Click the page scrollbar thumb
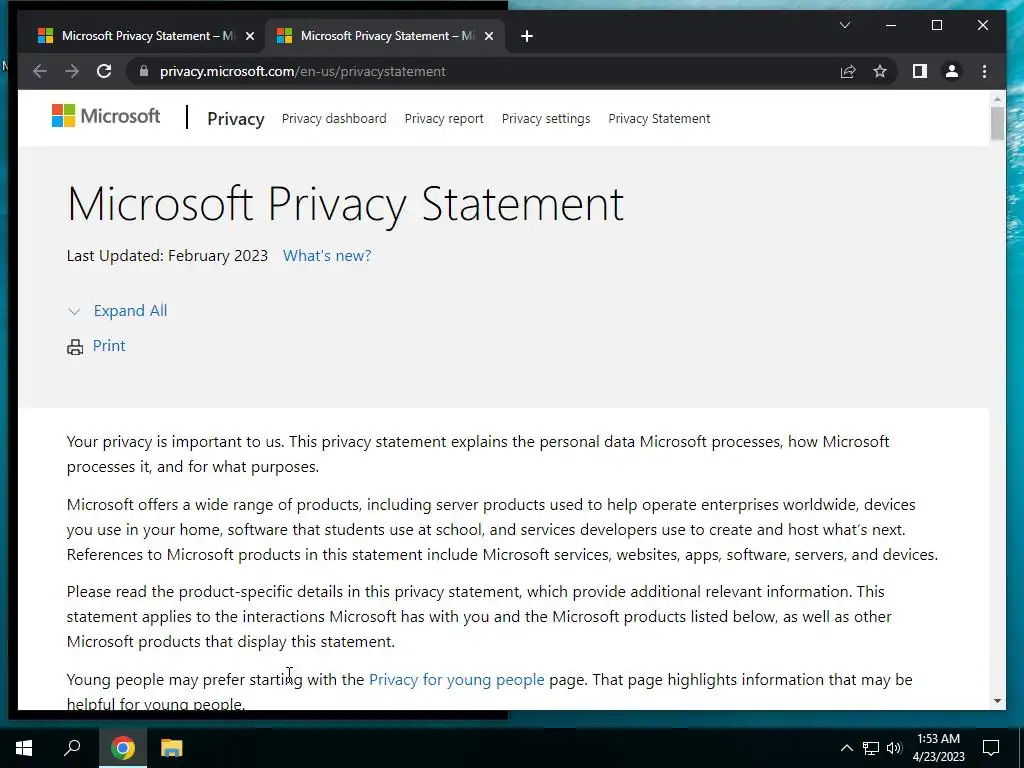Screen dimensions: 1024x768 pyautogui.click(x=997, y=123)
